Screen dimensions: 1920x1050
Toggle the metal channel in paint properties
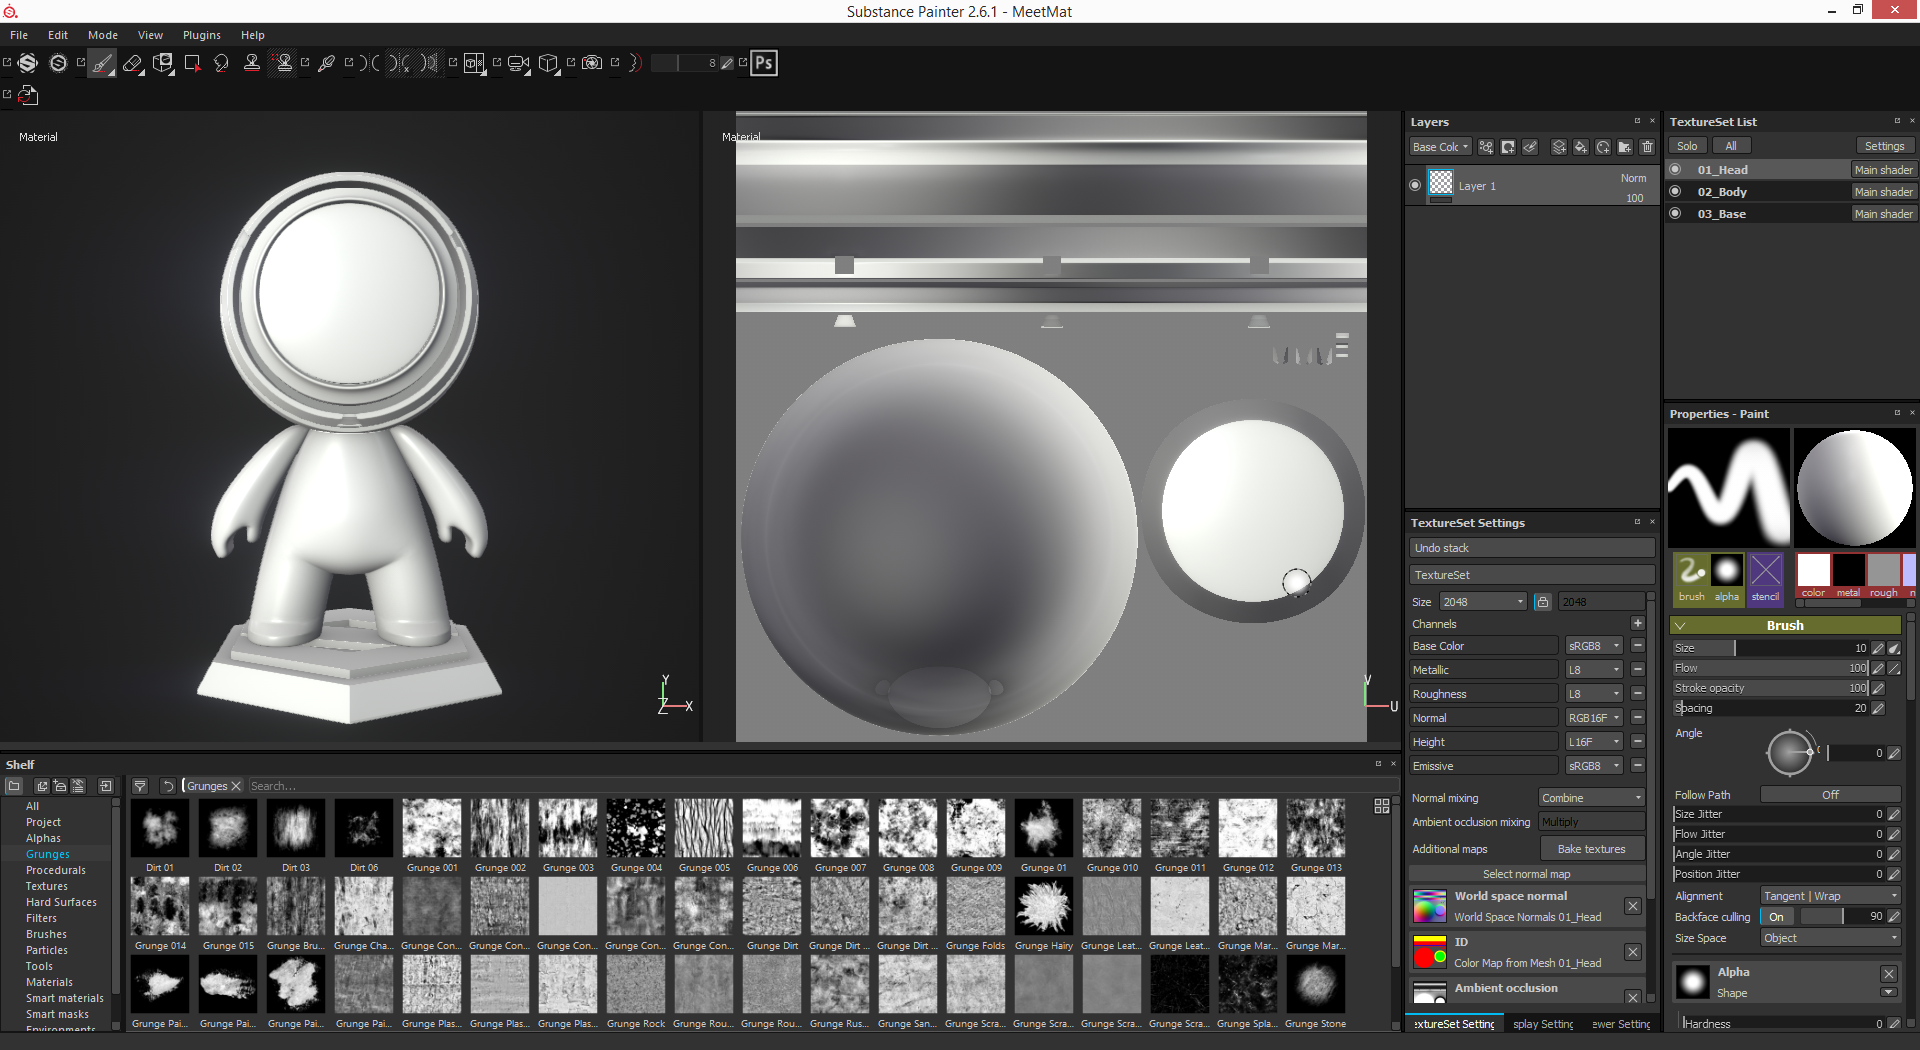[x=1848, y=576]
